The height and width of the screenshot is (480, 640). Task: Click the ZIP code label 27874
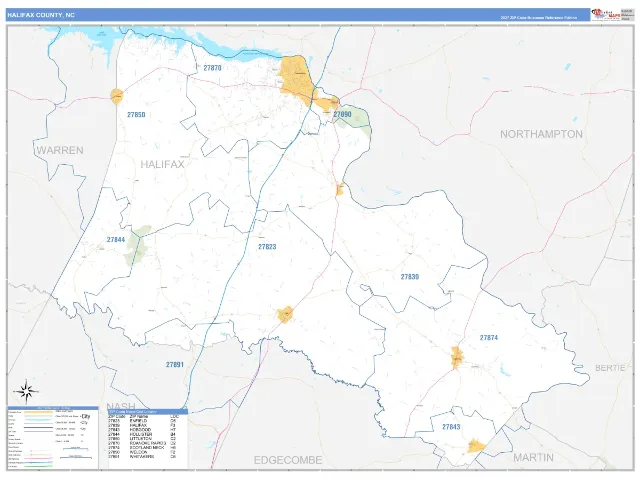pyautogui.click(x=489, y=338)
